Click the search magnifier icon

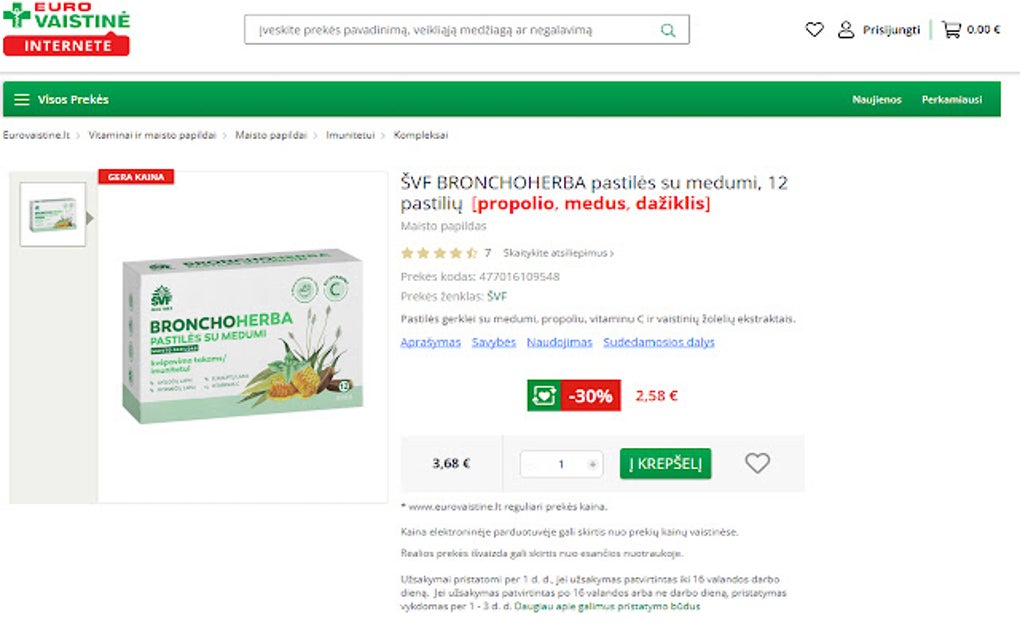click(x=667, y=30)
